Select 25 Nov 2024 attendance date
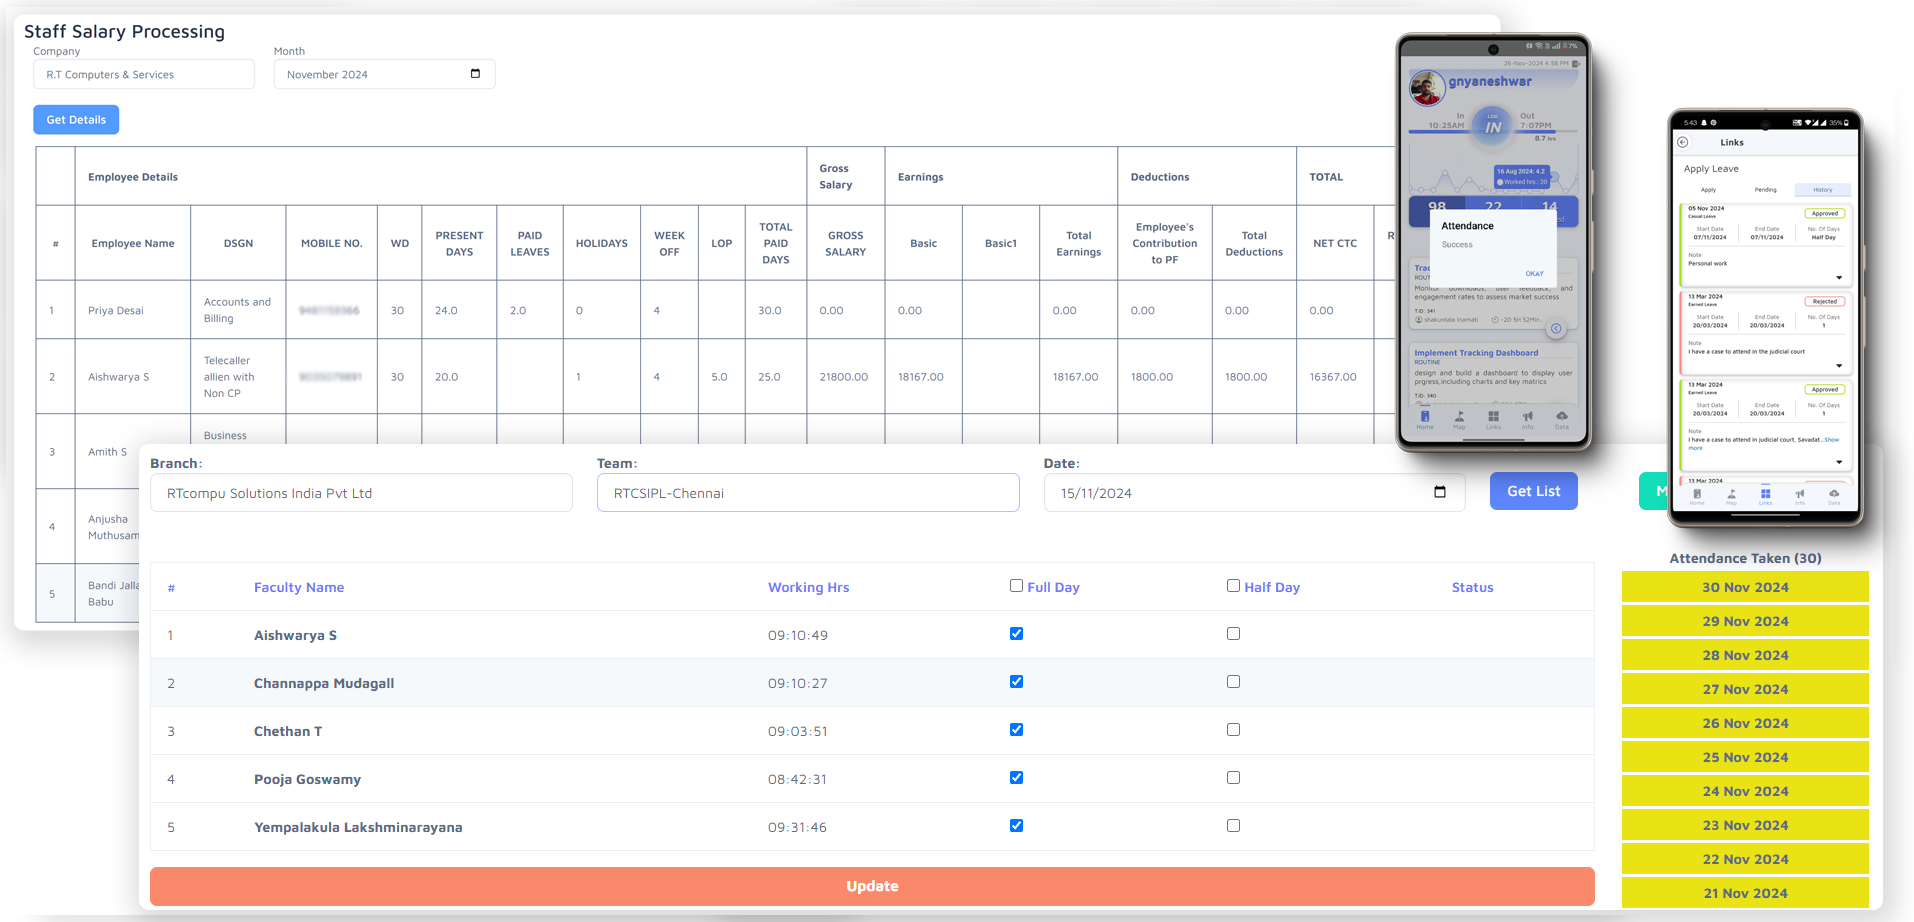 (x=1745, y=757)
